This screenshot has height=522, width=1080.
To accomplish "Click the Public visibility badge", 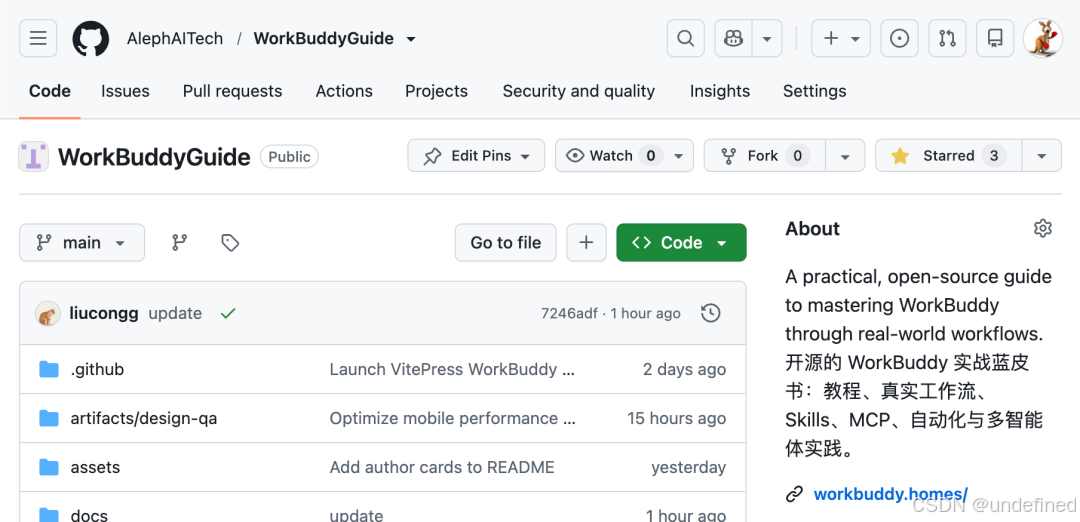I will point(289,156).
